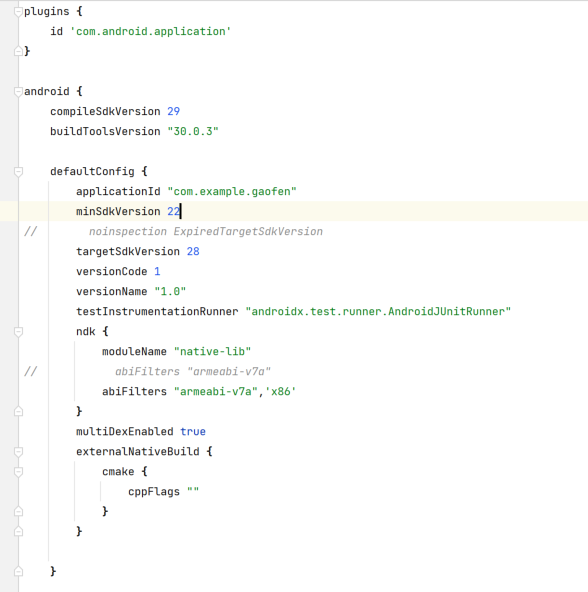Click the buildToolsVersion string "30.0.3"
This screenshot has width=588, height=592.
coord(193,131)
